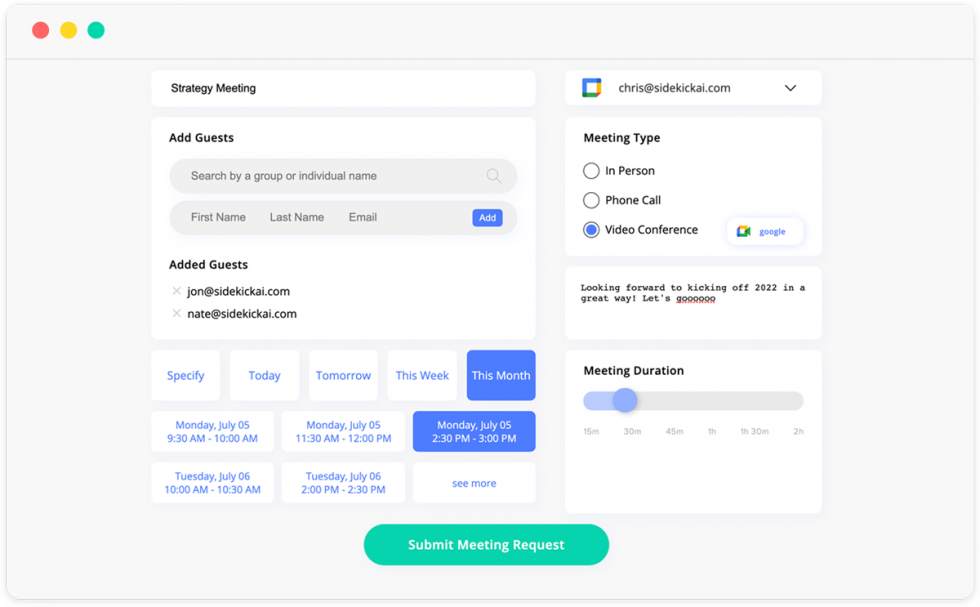980x607 pixels.
Task: Choose Video Conference as meeting type
Action: (x=591, y=229)
